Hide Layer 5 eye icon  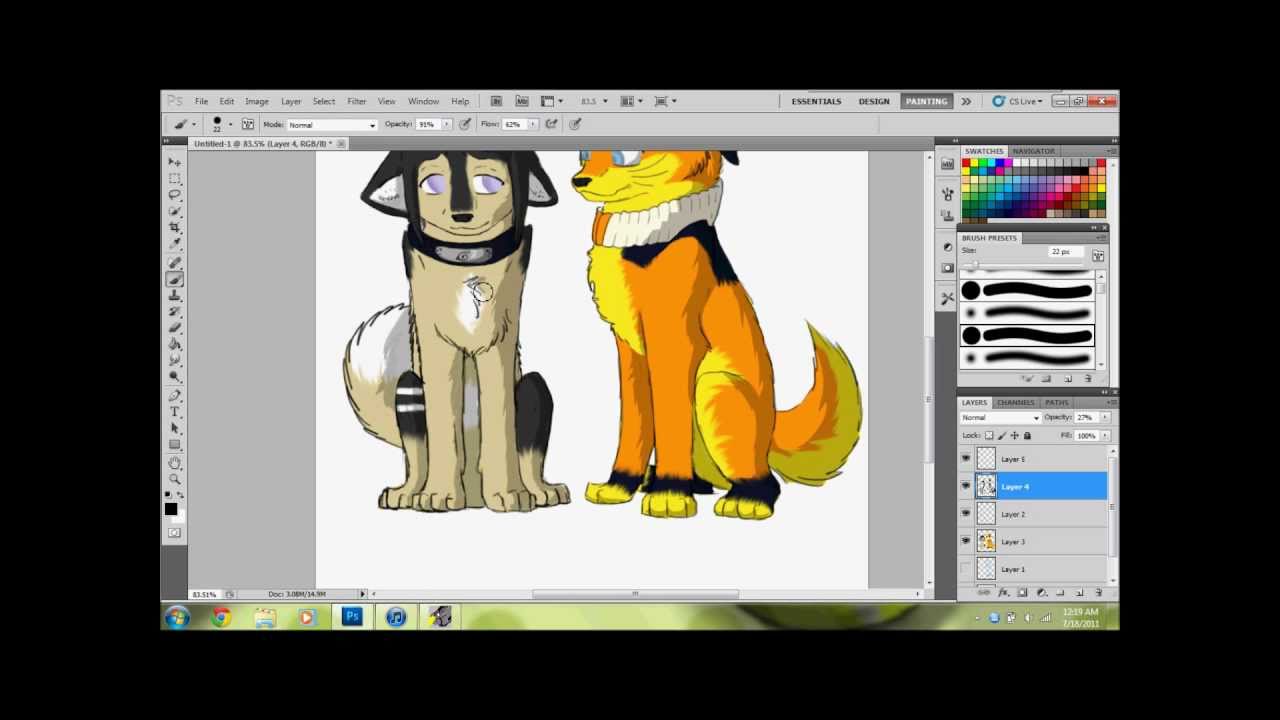click(966, 459)
